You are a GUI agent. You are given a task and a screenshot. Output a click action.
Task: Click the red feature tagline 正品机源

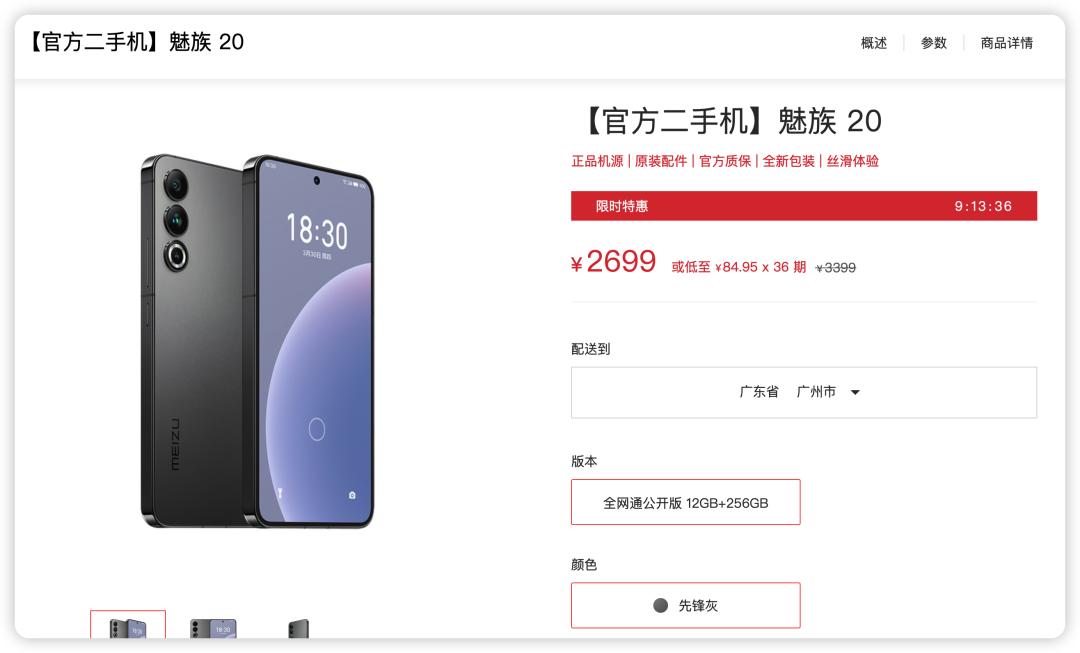click(x=597, y=161)
